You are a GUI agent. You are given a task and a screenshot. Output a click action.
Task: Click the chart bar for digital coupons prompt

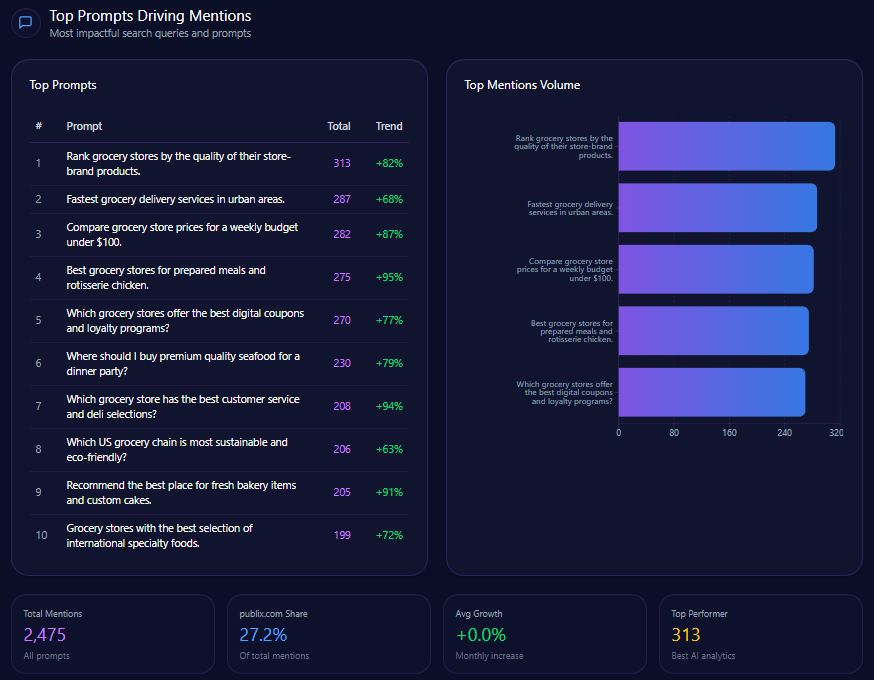tap(711, 392)
